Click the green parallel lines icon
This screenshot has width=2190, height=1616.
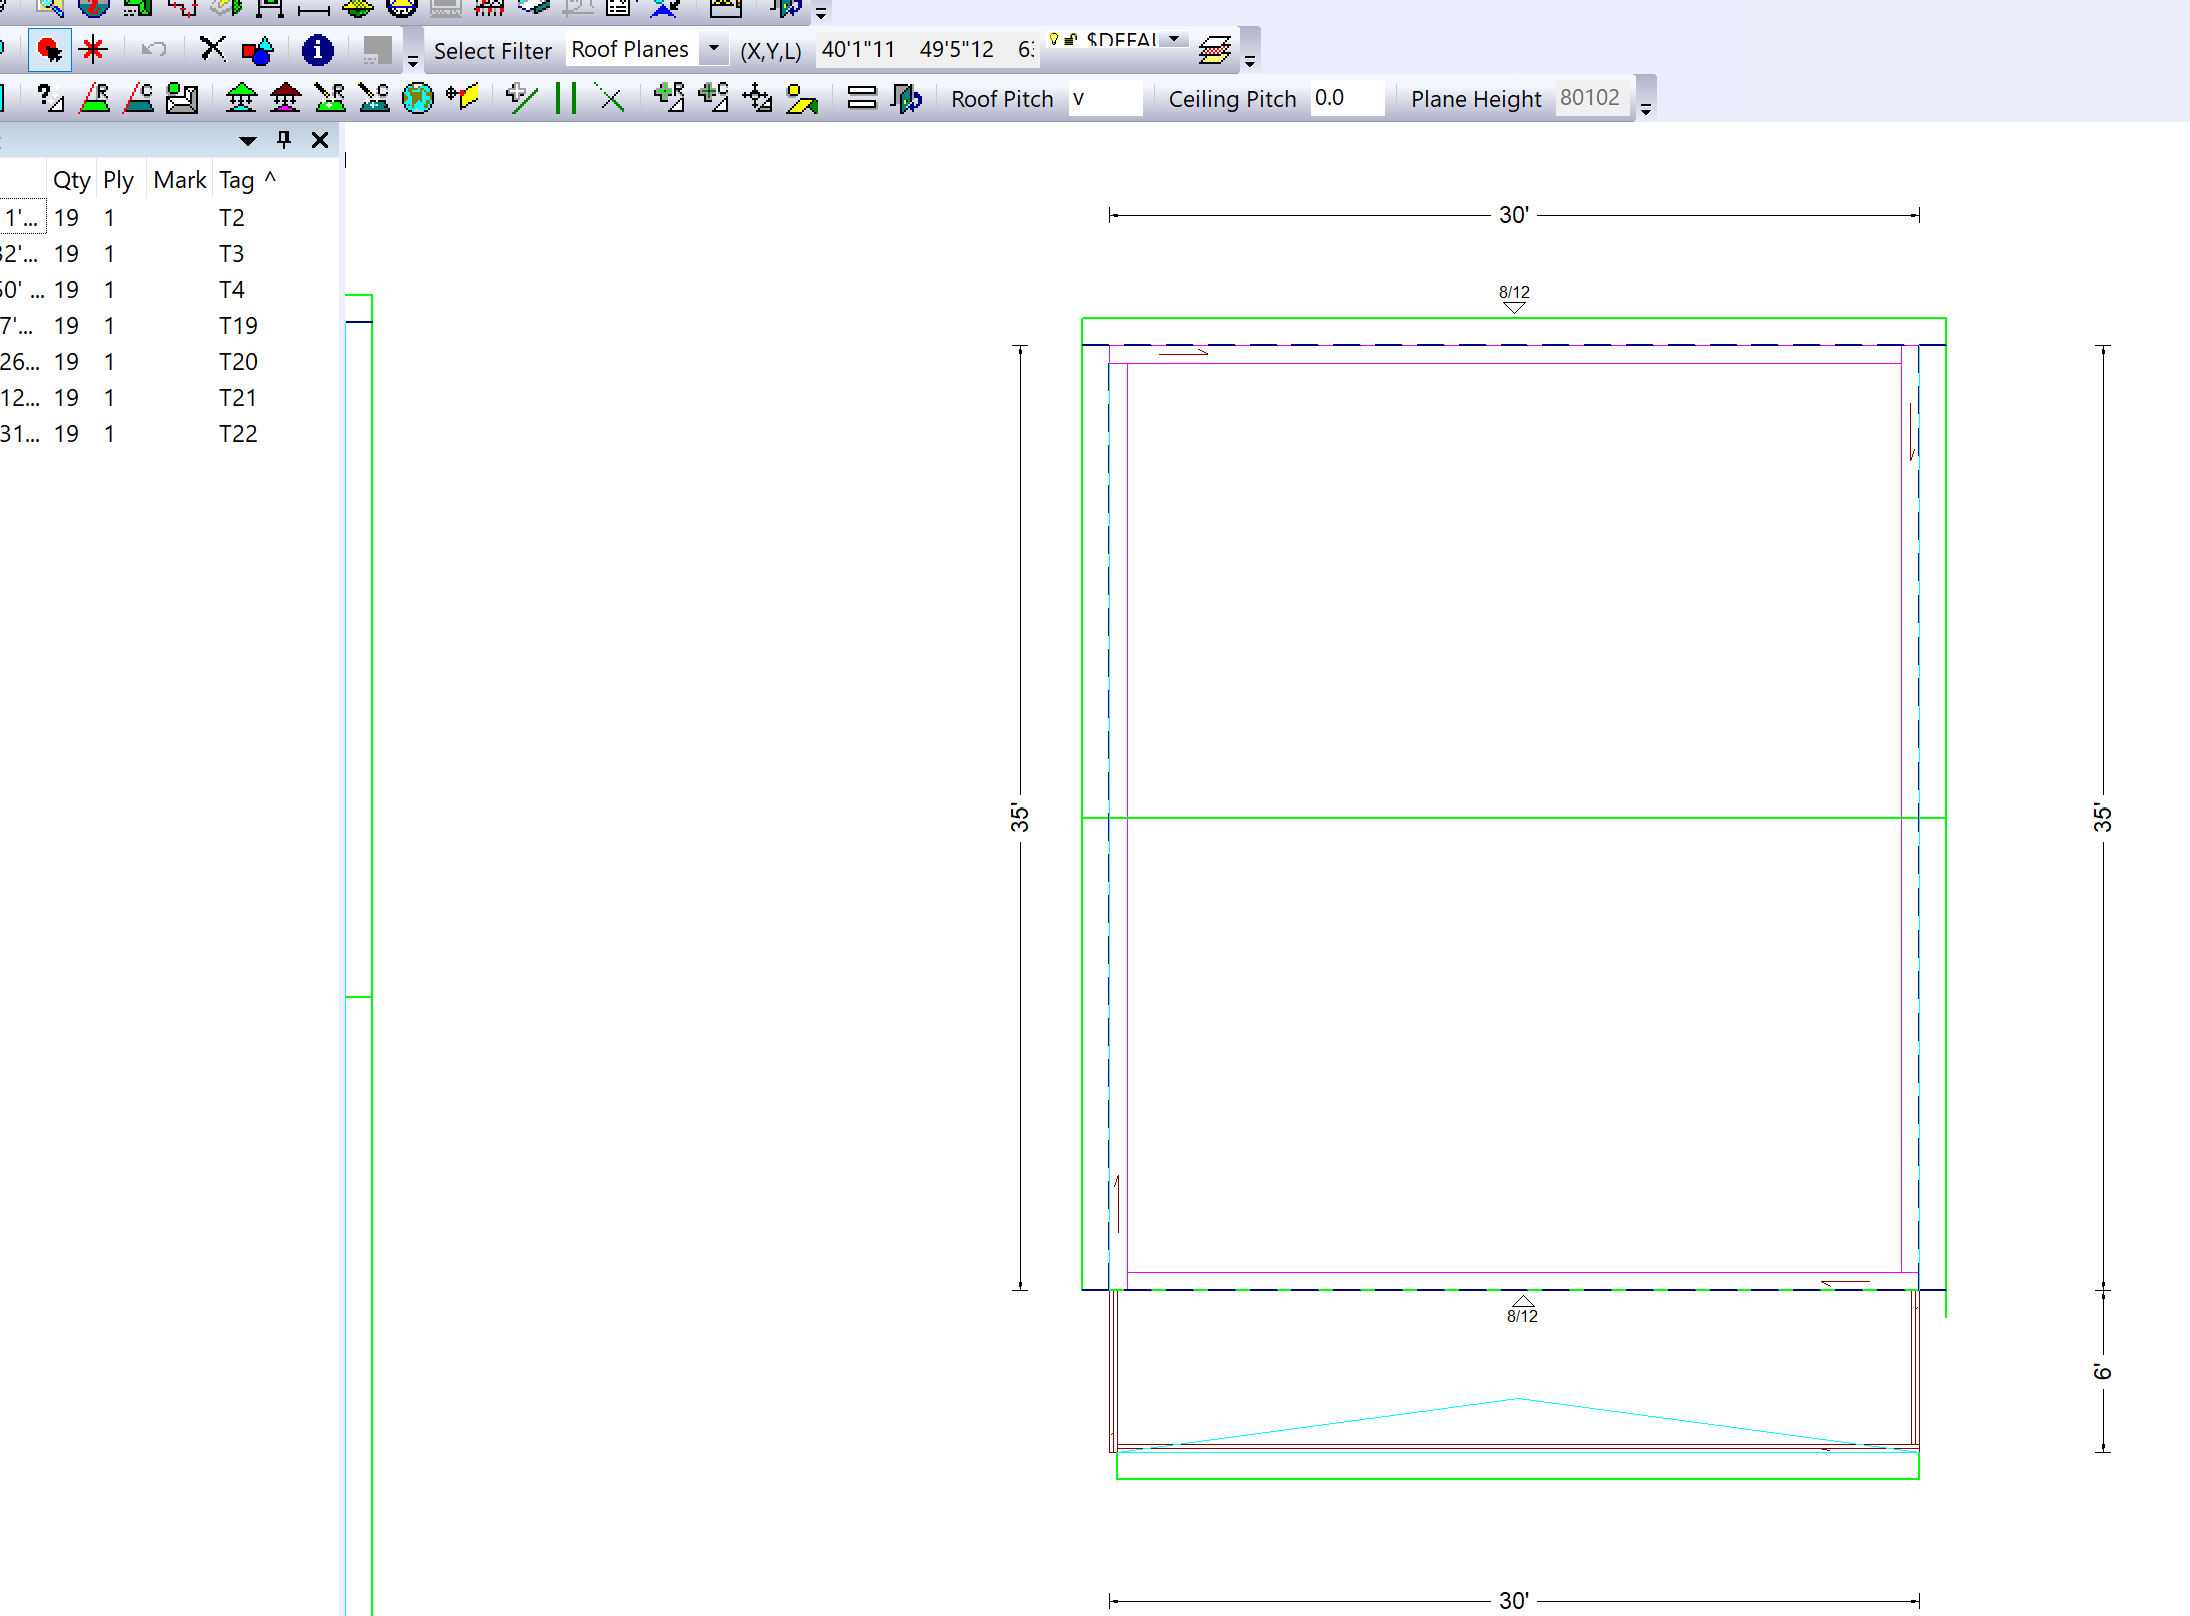tap(565, 98)
